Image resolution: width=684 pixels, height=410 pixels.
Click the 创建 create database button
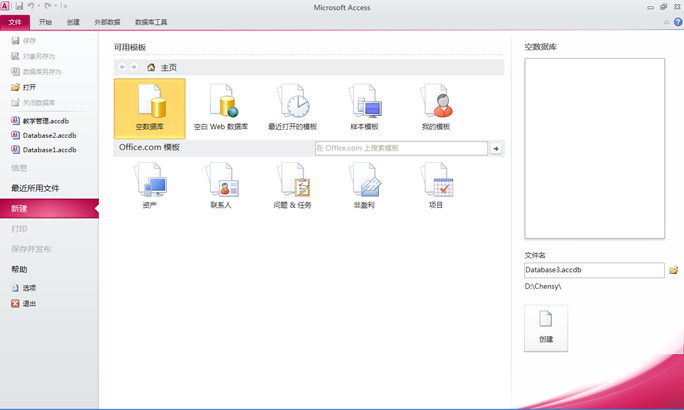546,328
